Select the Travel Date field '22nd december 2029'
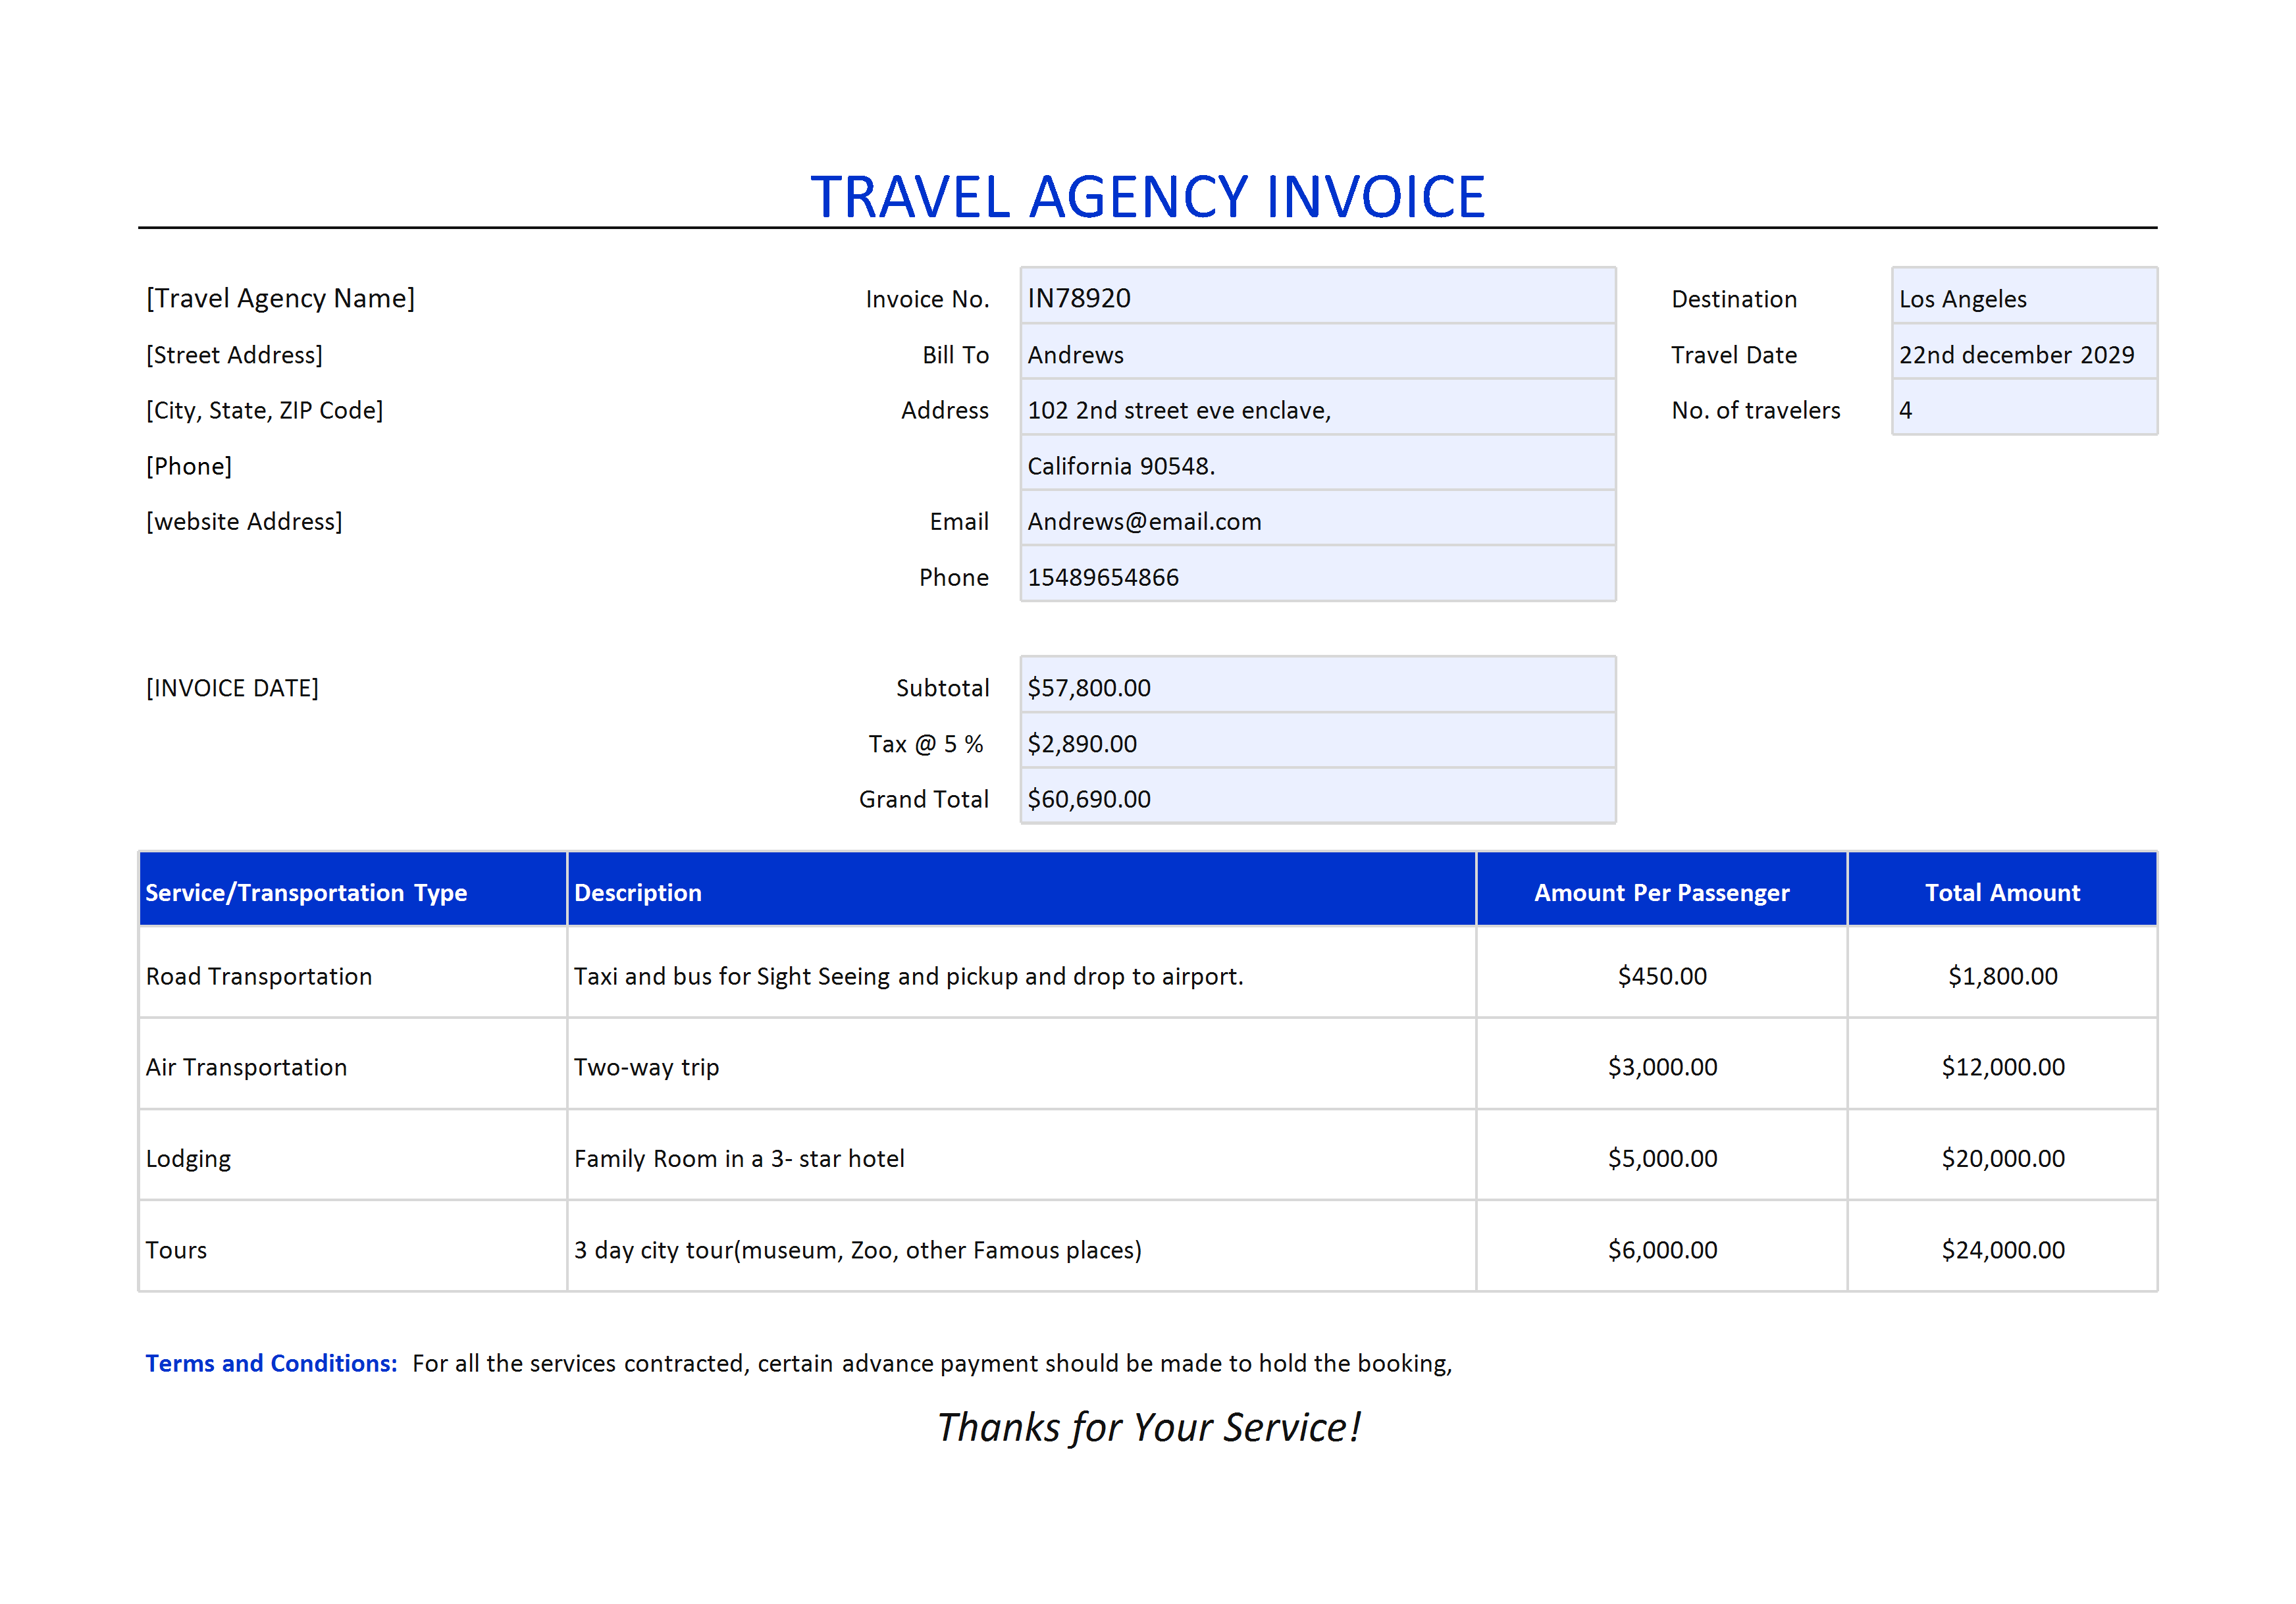 (2025, 352)
